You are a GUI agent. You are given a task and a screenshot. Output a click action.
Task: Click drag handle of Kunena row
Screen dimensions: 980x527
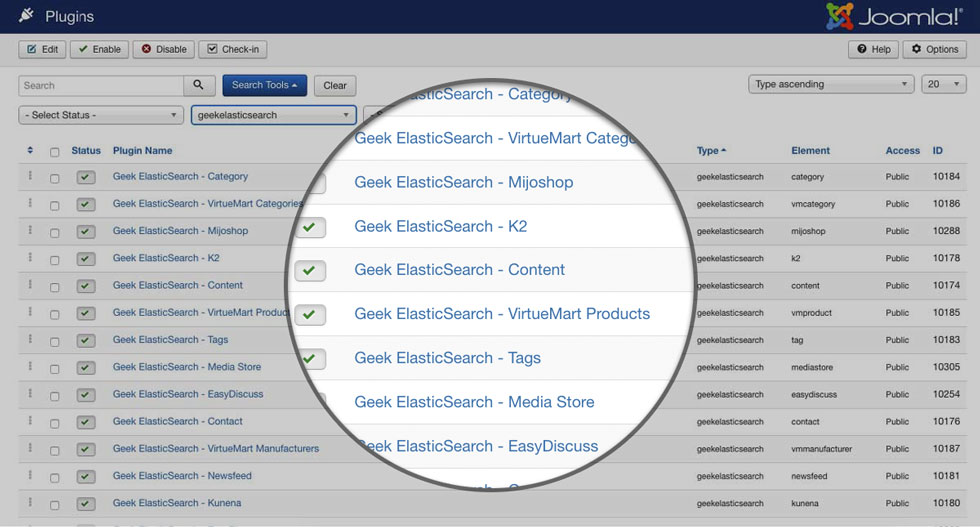coord(30,503)
